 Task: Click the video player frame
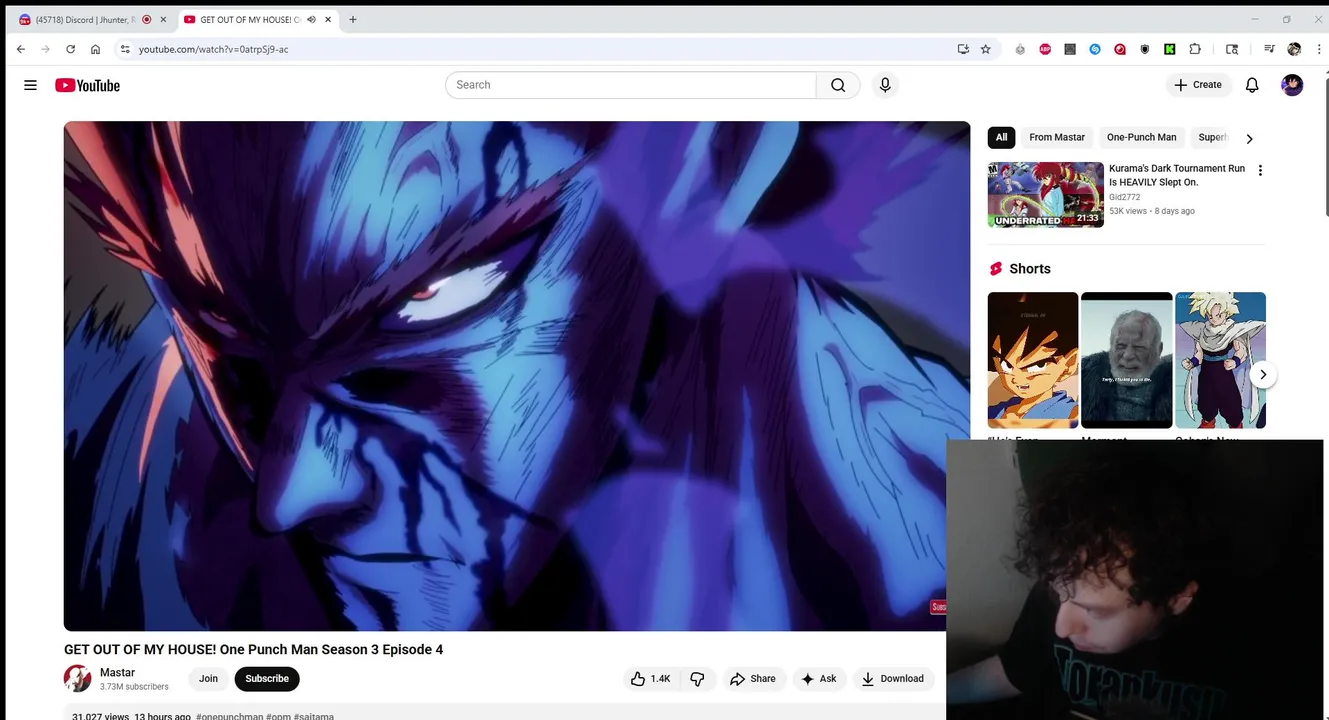517,376
